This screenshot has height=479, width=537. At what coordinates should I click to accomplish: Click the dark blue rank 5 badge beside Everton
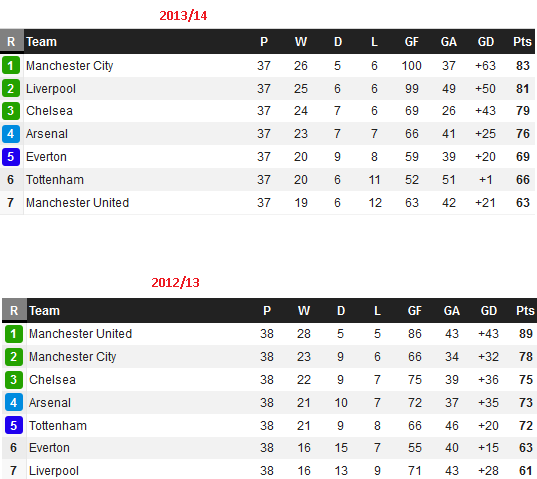(11, 156)
